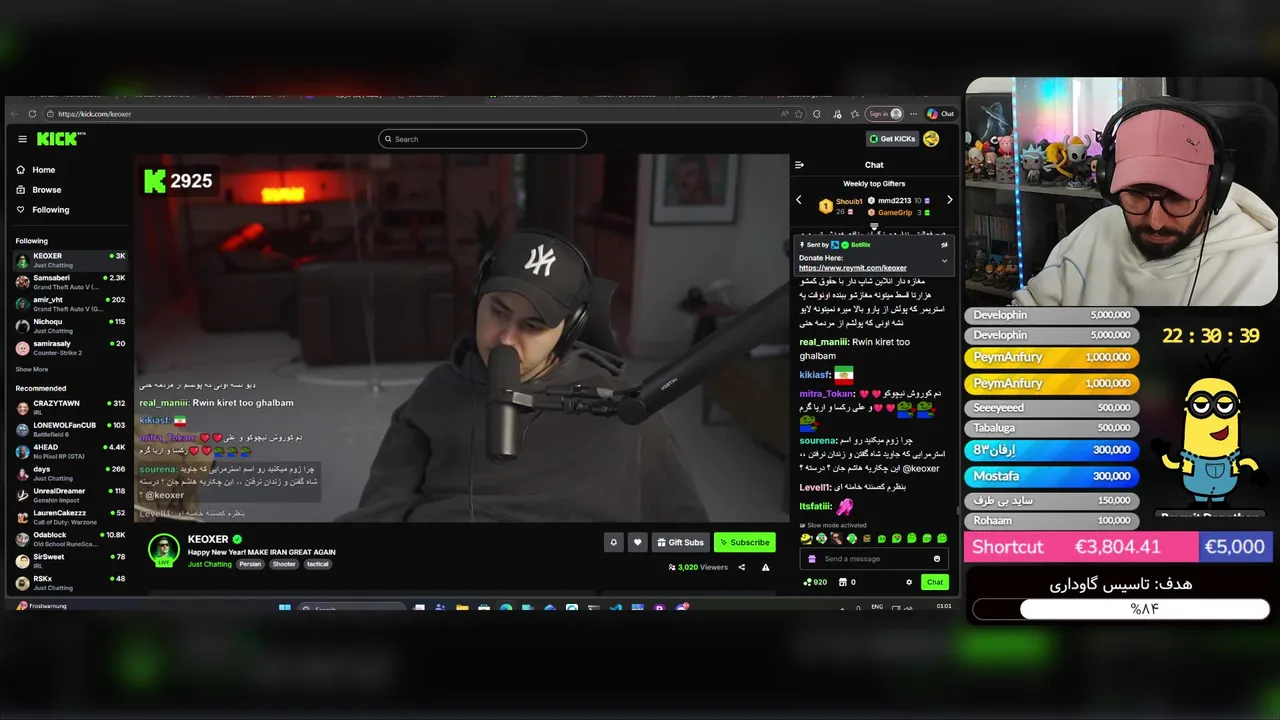Open the amir_vht channel in the sidebar
Viewport: 1280px width, 720px height.
click(70, 304)
